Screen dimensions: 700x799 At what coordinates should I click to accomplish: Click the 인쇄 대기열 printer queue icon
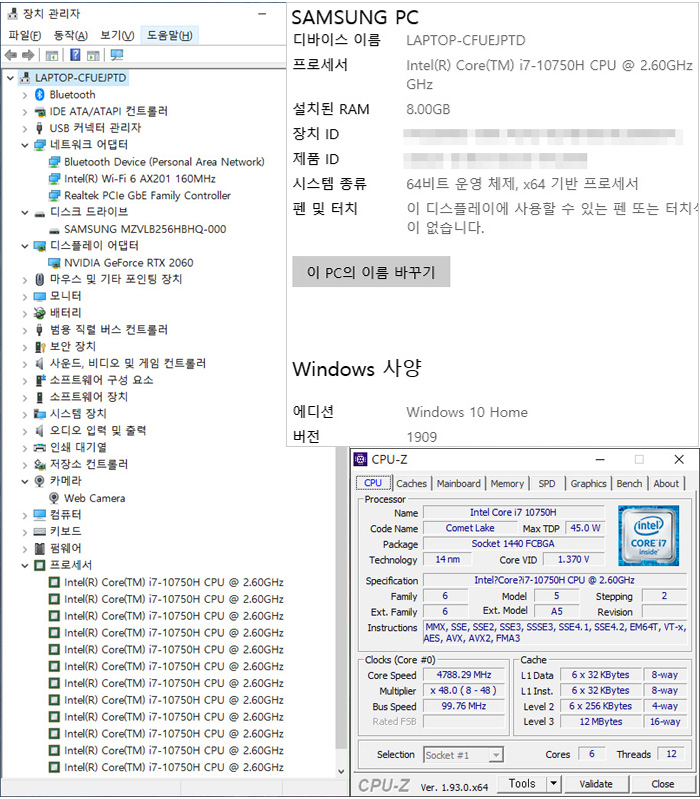(40, 447)
